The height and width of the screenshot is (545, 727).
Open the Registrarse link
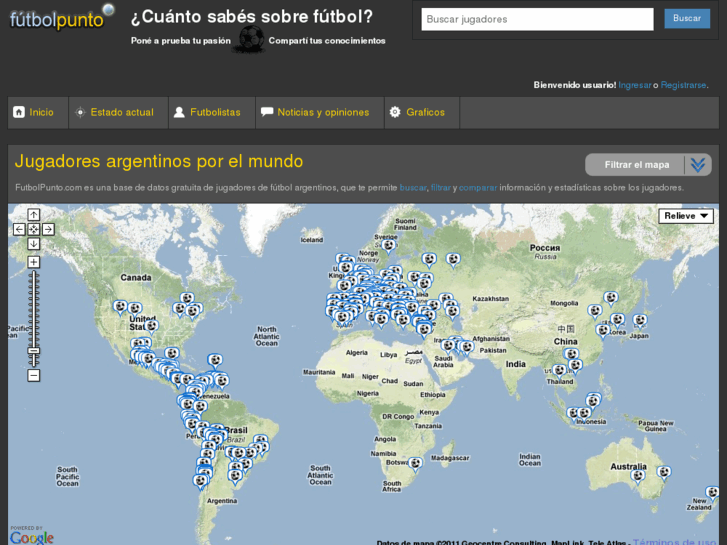683,85
